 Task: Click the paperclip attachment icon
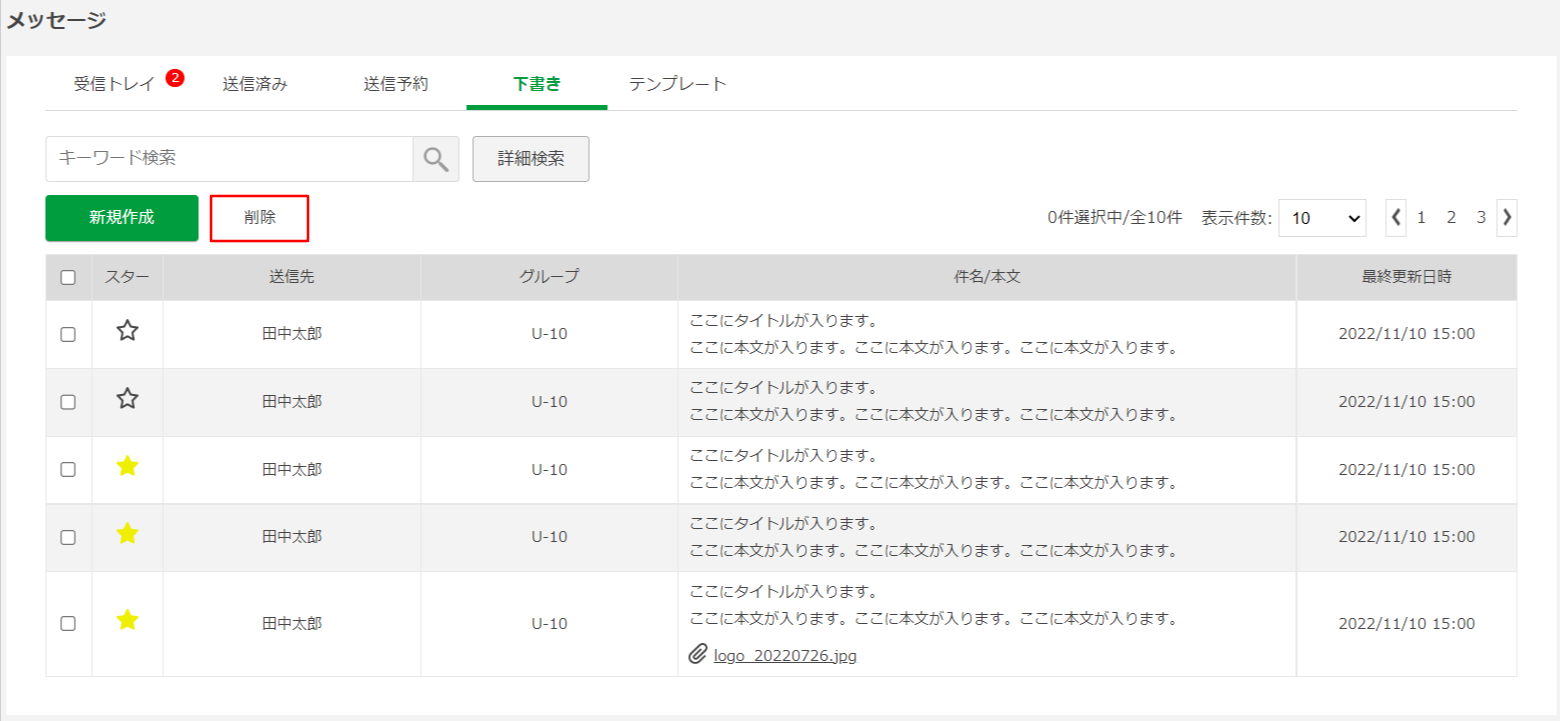pos(698,655)
